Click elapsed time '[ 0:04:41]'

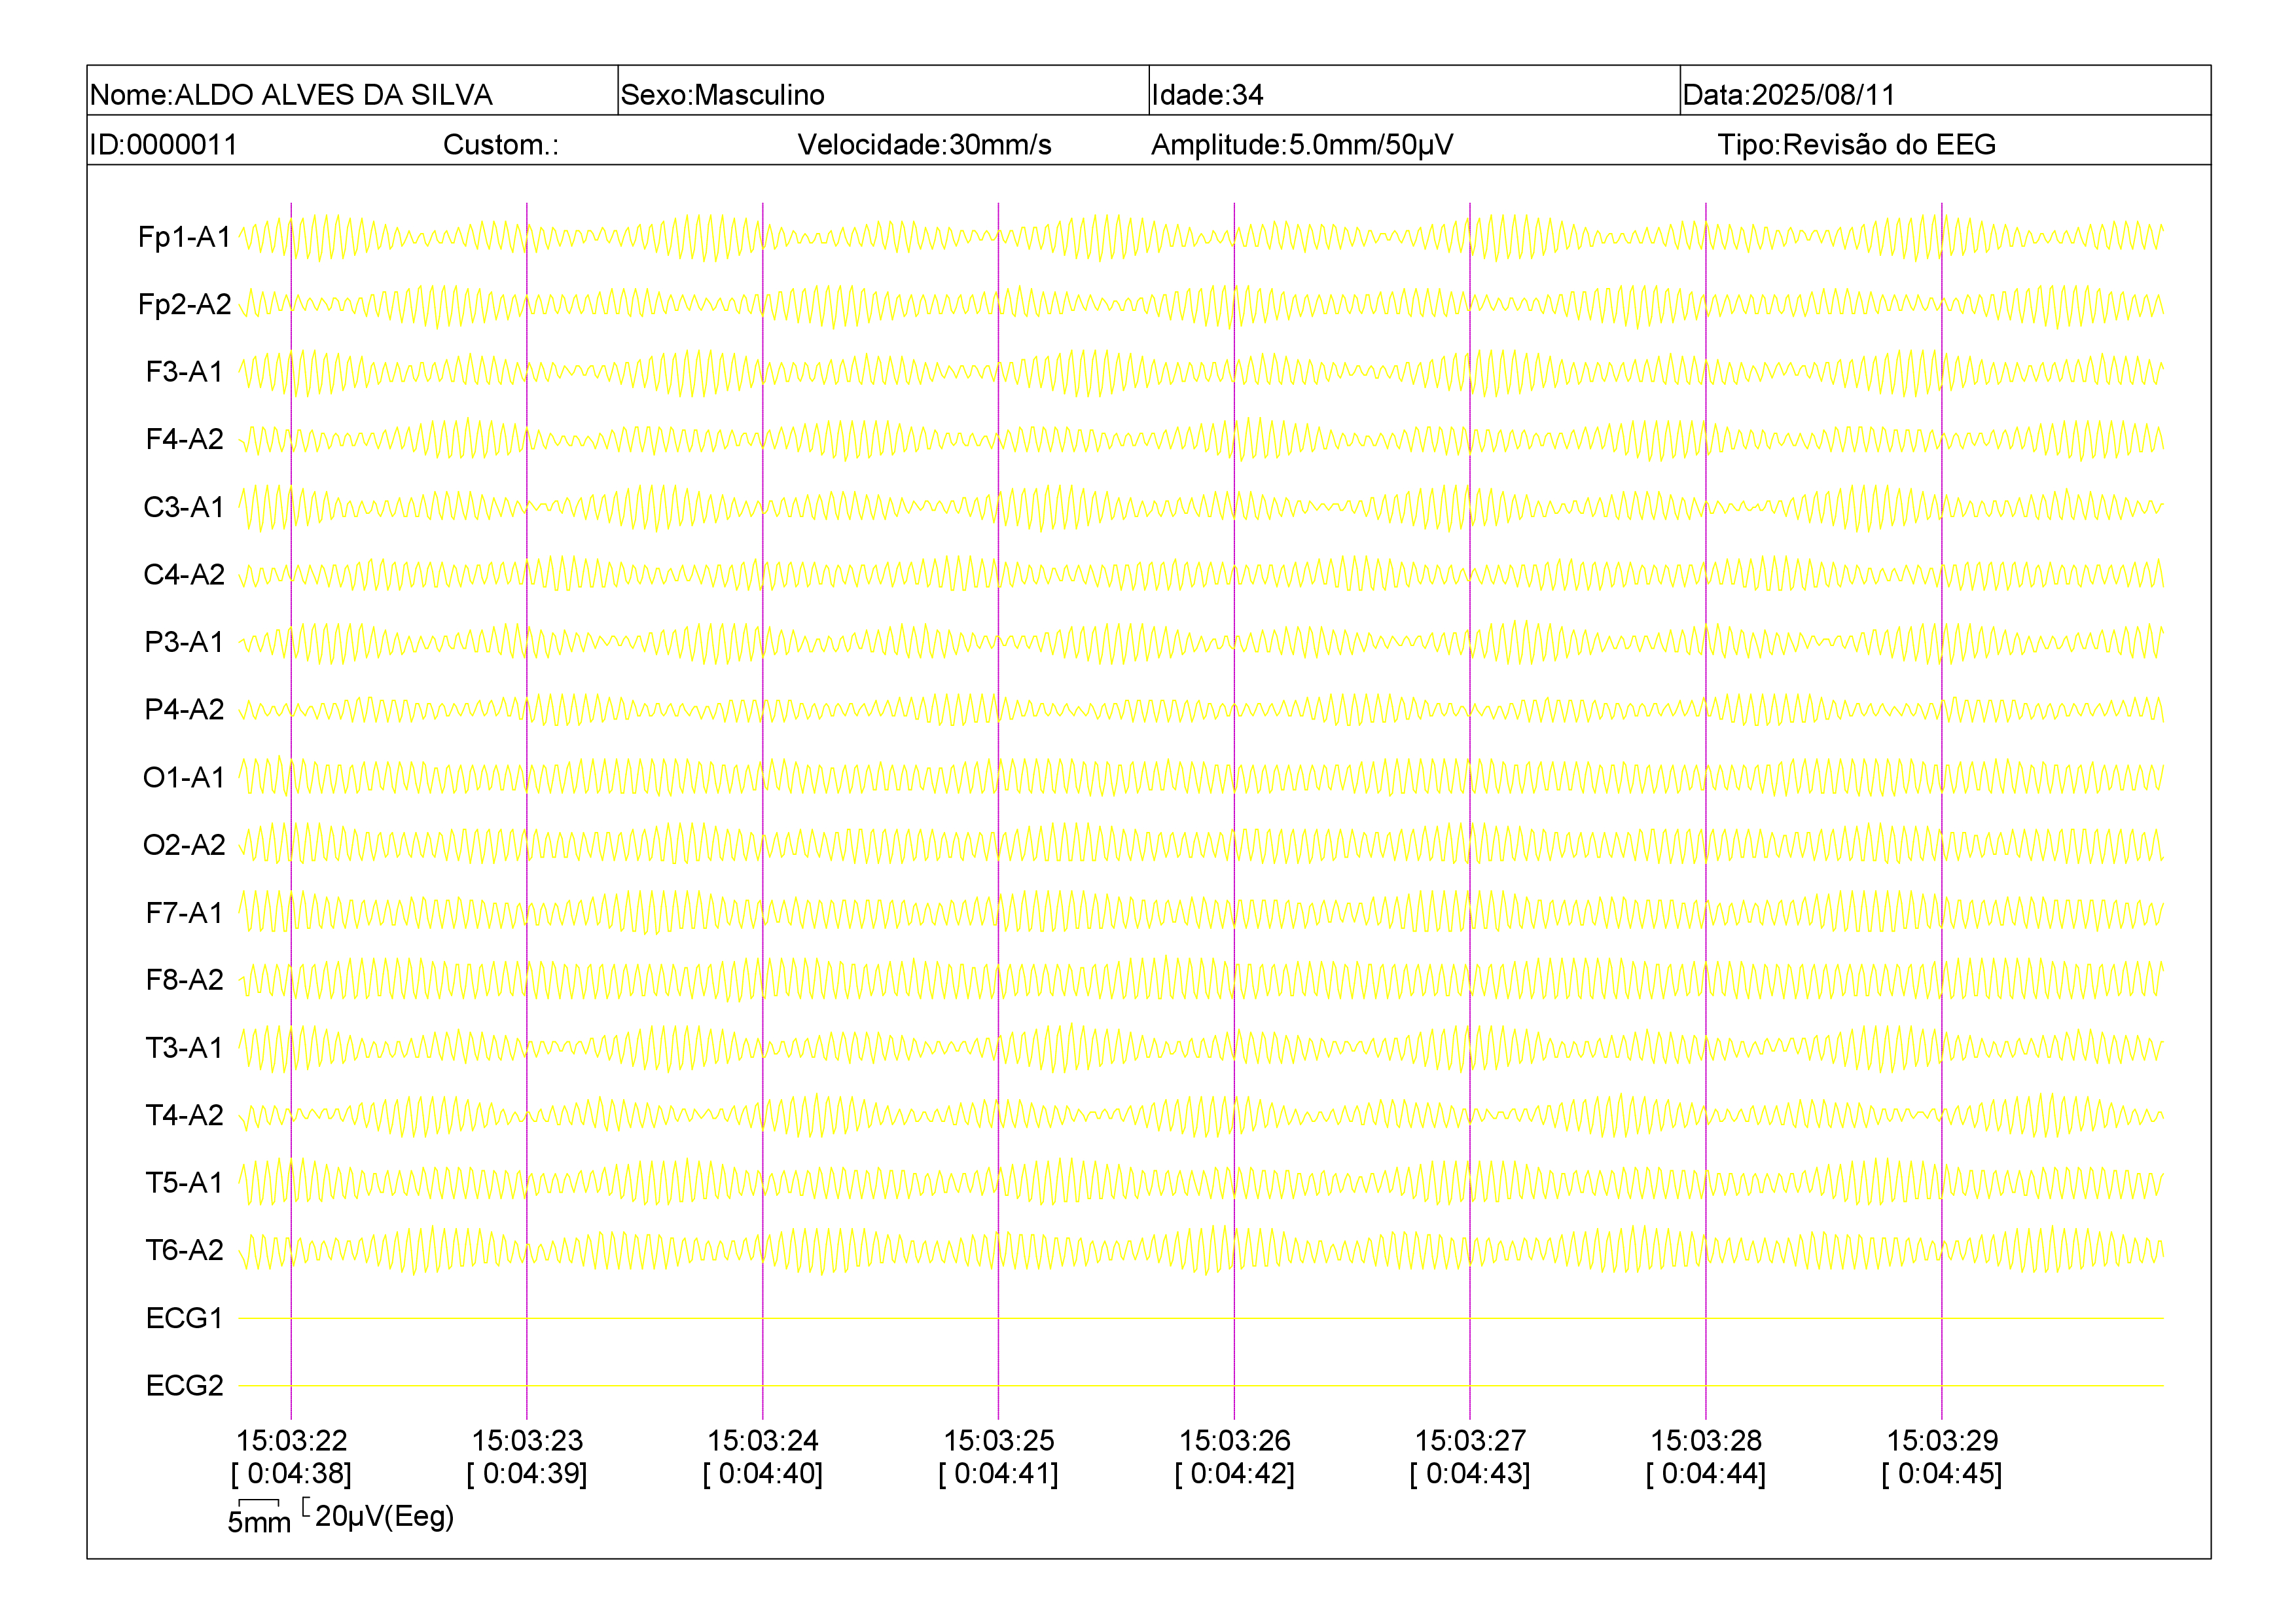(x=999, y=1474)
